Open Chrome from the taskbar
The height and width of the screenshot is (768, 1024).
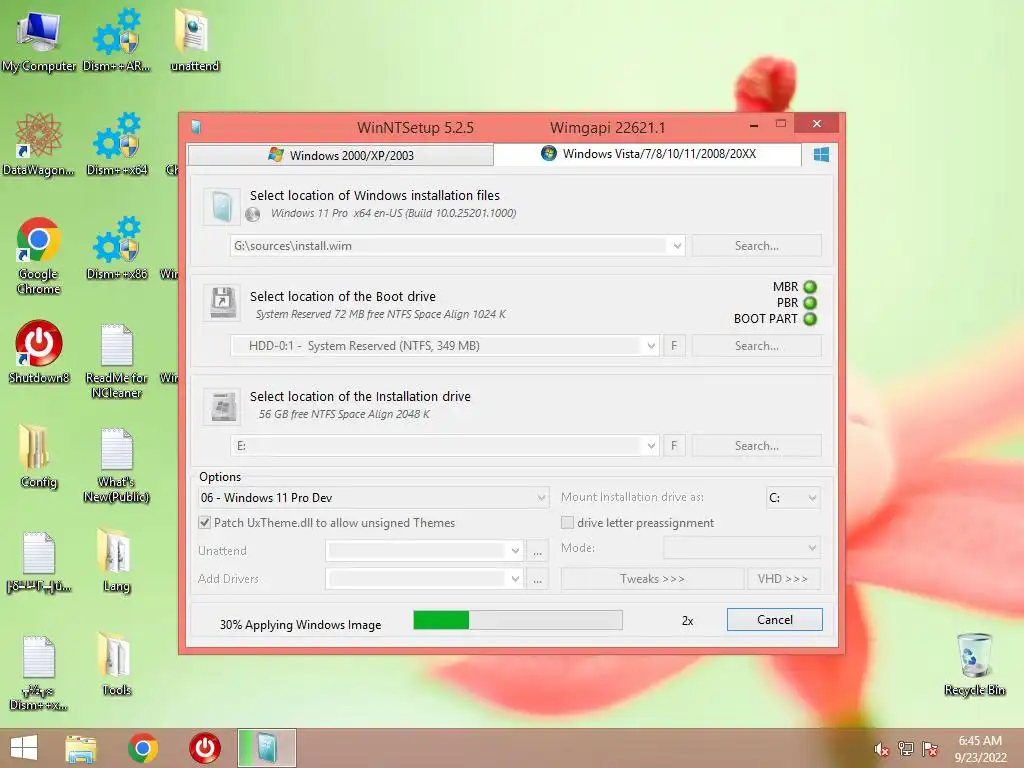[x=143, y=748]
